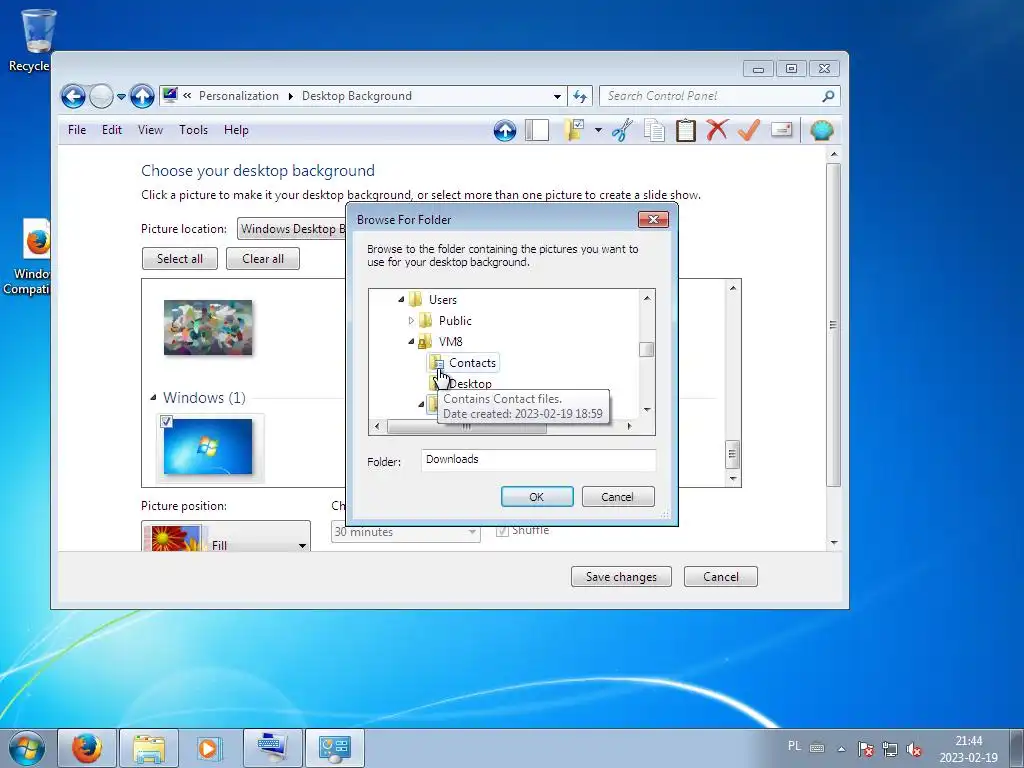This screenshot has width=1024, height=768.
Task: Click OK in Browse For Folder
Action: pyautogui.click(x=537, y=496)
